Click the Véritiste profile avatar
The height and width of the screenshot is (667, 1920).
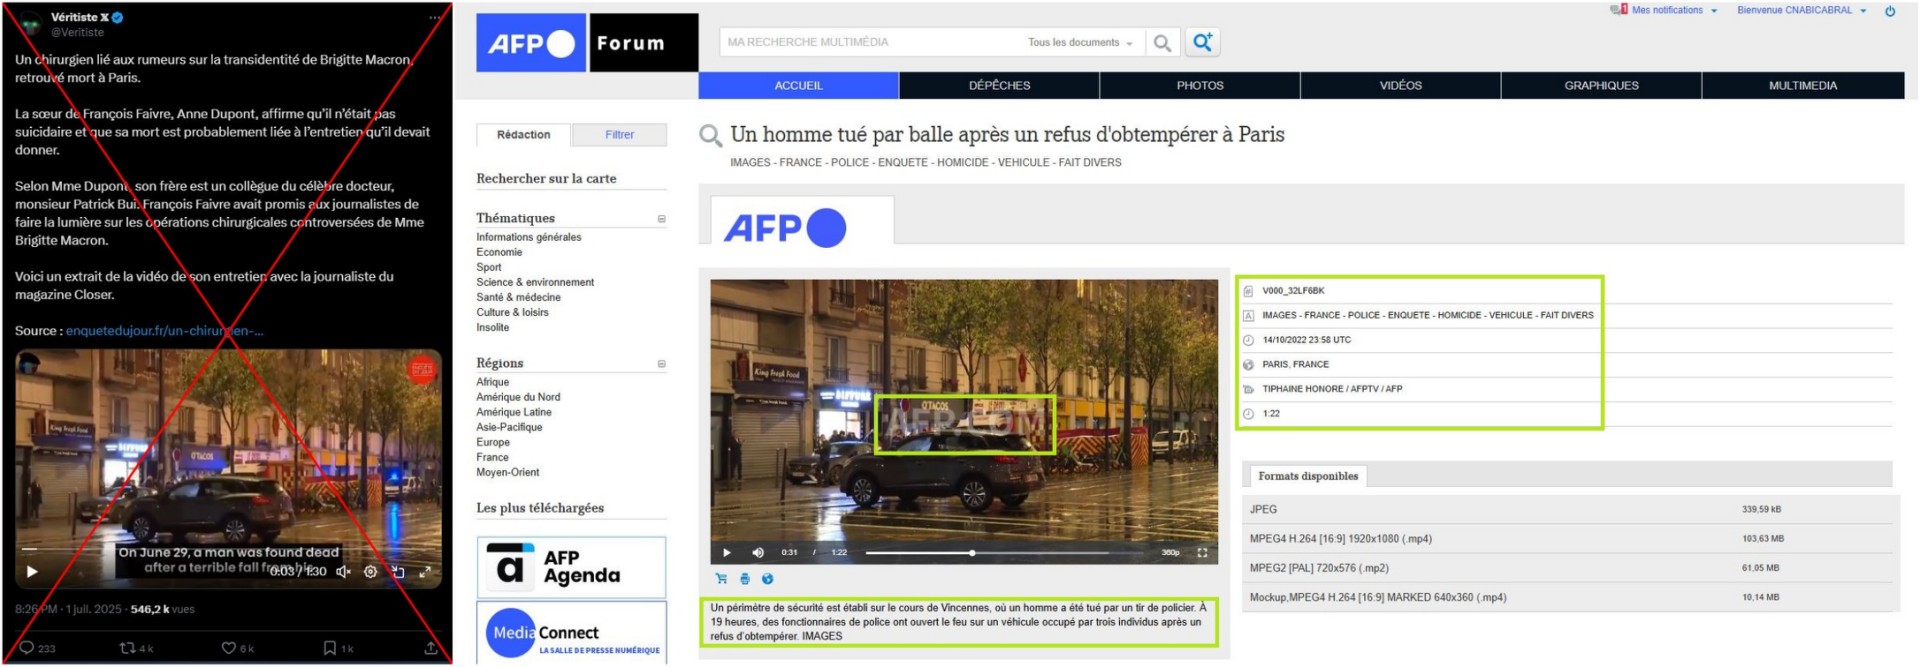click(31, 24)
